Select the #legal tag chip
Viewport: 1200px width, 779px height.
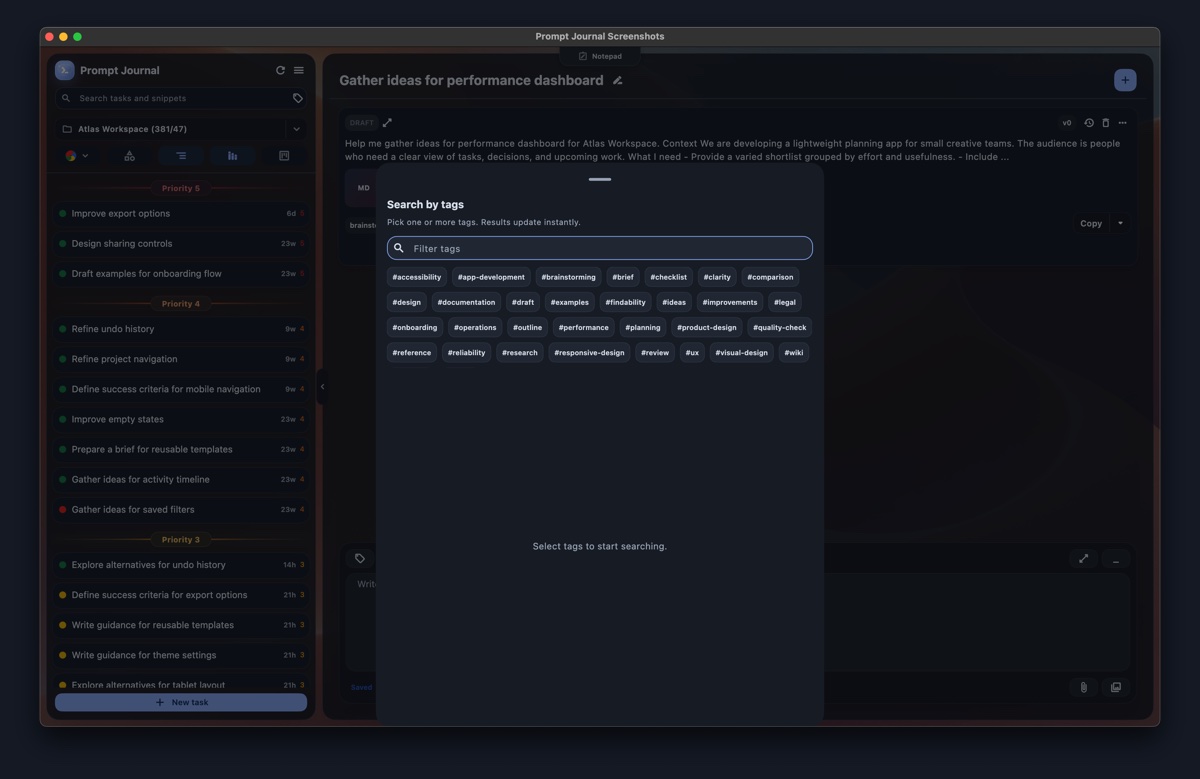[x=785, y=302]
